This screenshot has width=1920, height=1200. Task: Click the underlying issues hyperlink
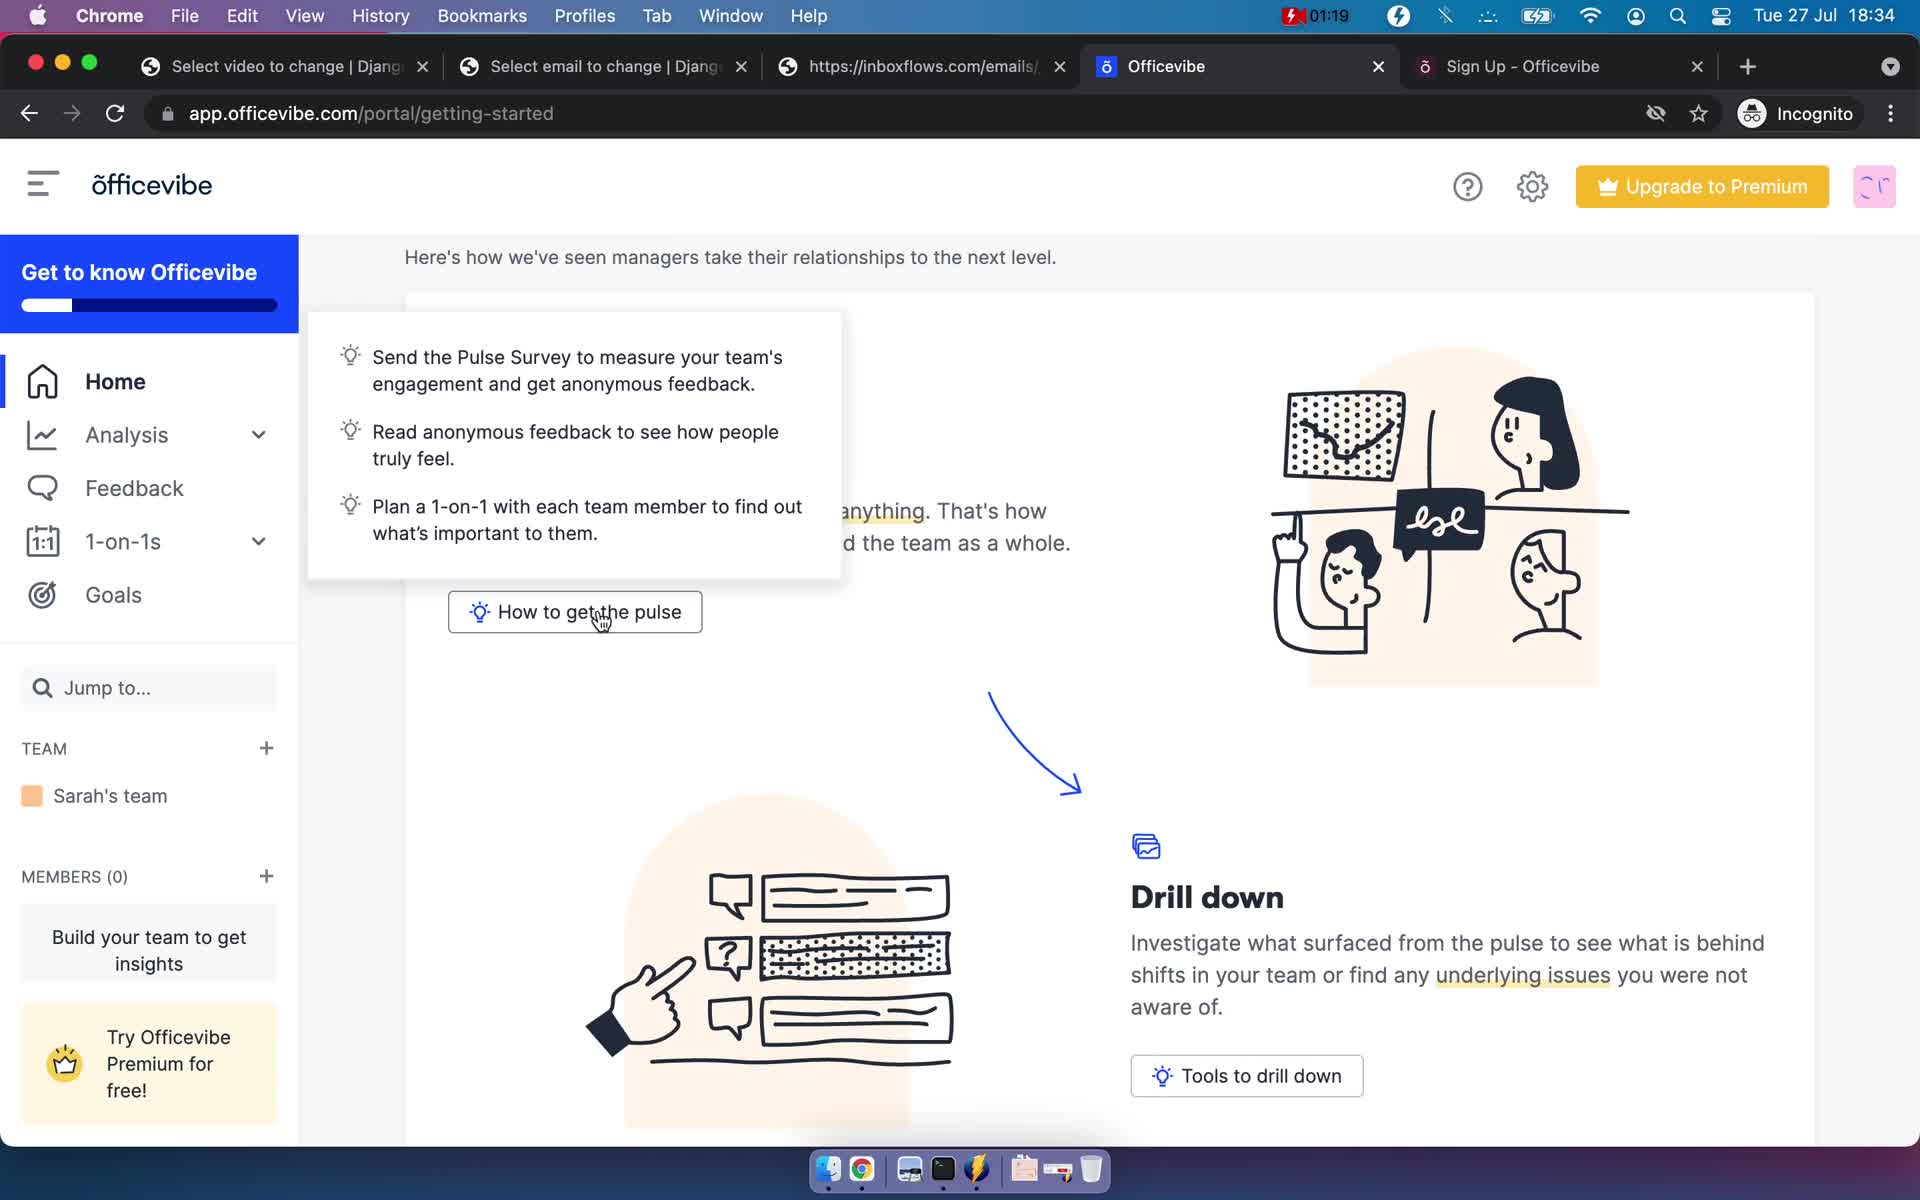coord(1522,975)
